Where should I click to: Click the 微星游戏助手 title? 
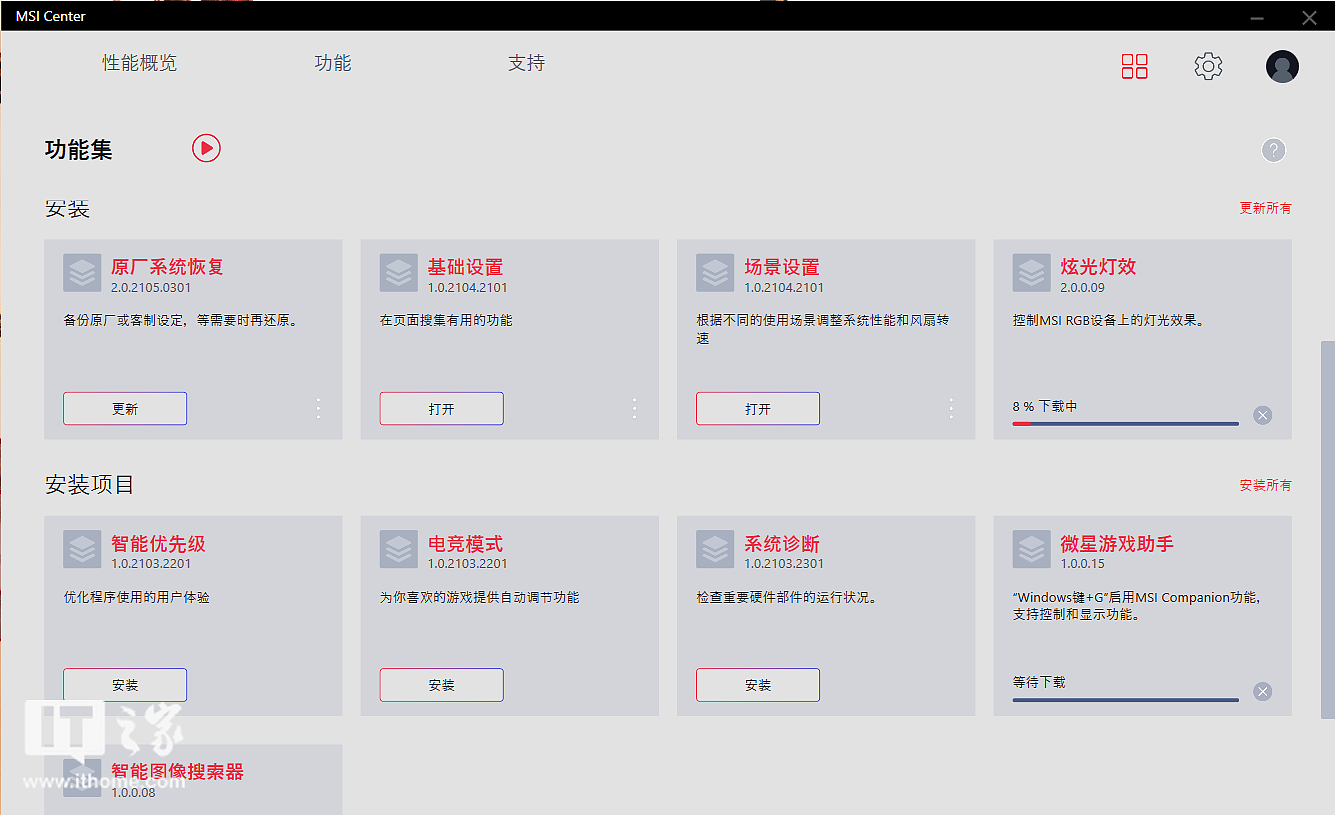(1117, 544)
